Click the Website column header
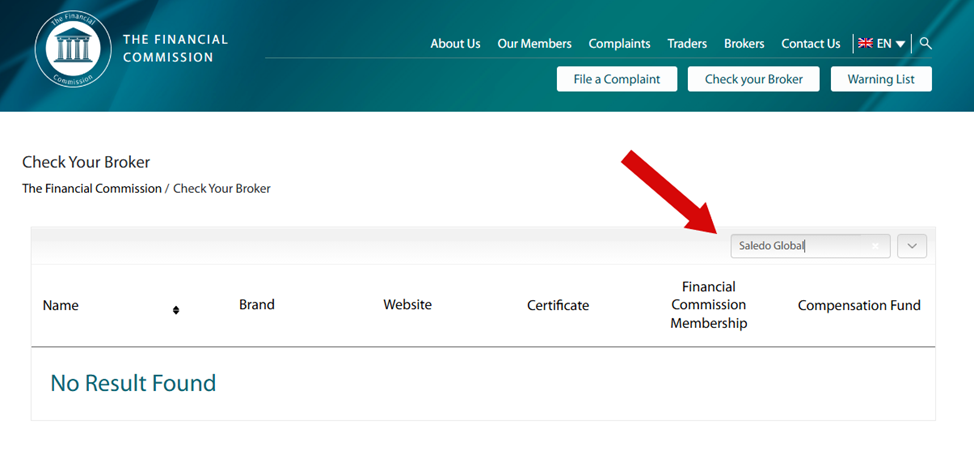This screenshot has height=476, width=974. pyautogui.click(x=407, y=304)
